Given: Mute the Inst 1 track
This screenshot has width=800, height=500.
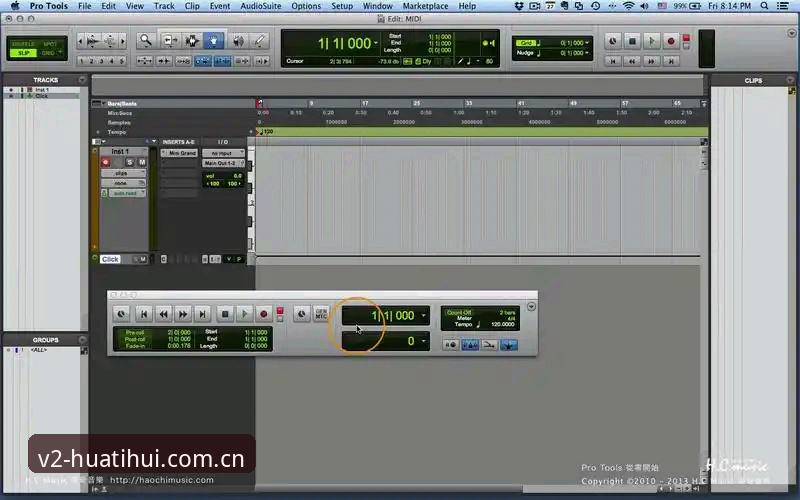Looking at the screenshot, I should [142, 162].
